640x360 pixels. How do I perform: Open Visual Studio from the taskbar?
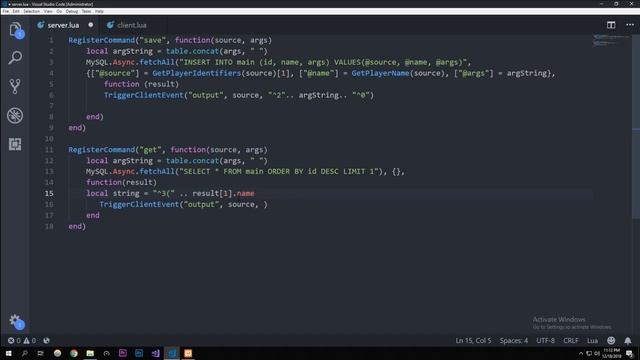[156, 353]
